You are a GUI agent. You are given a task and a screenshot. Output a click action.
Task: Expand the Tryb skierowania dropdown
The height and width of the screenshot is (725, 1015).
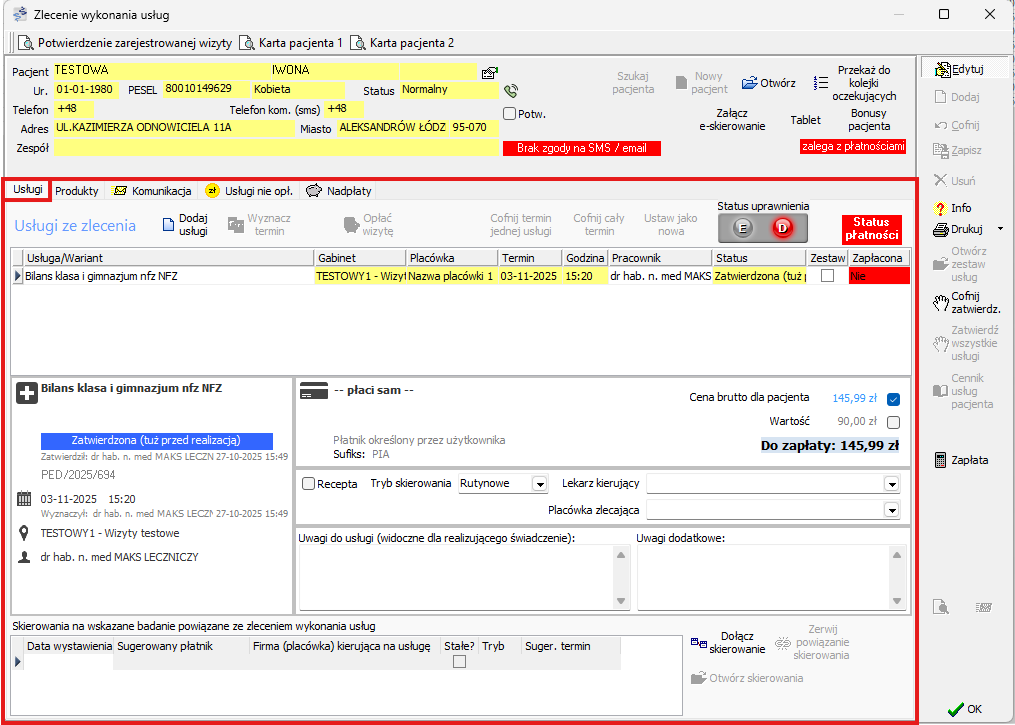[540, 484]
